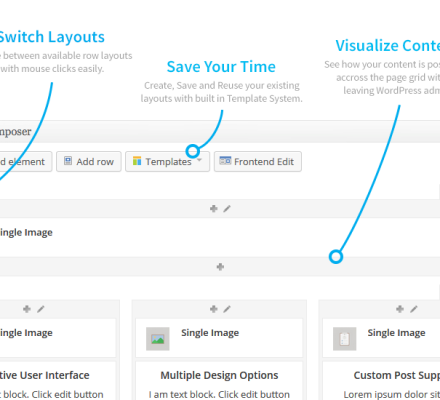This screenshot has height=400, width=440.
Task: Click the Templates dropdown arrow
Action: click(x=199, y=160)
